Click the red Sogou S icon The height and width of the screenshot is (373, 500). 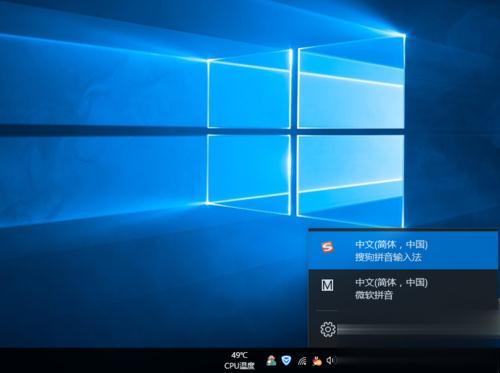tap(327, 247)
